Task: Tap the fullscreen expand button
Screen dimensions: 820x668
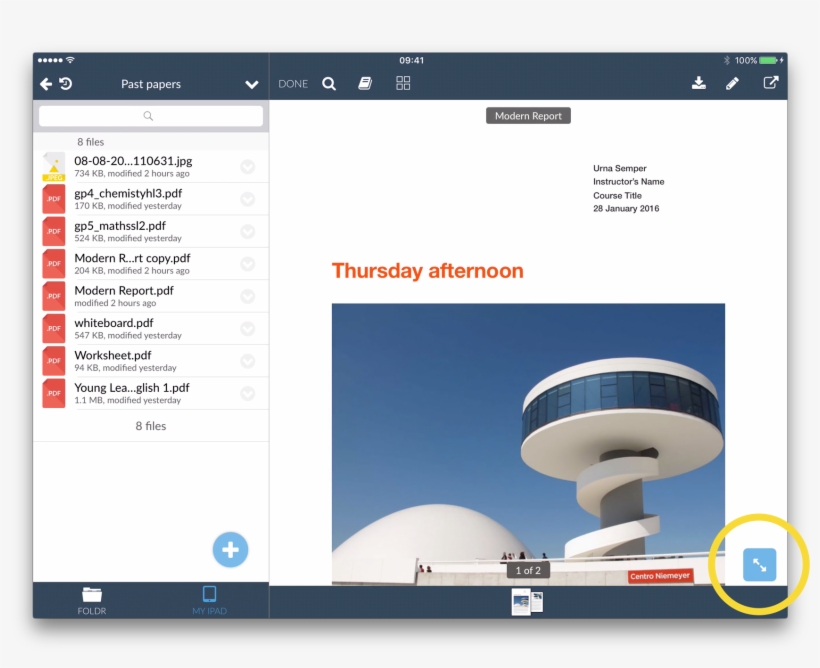Action: (759, 565)
